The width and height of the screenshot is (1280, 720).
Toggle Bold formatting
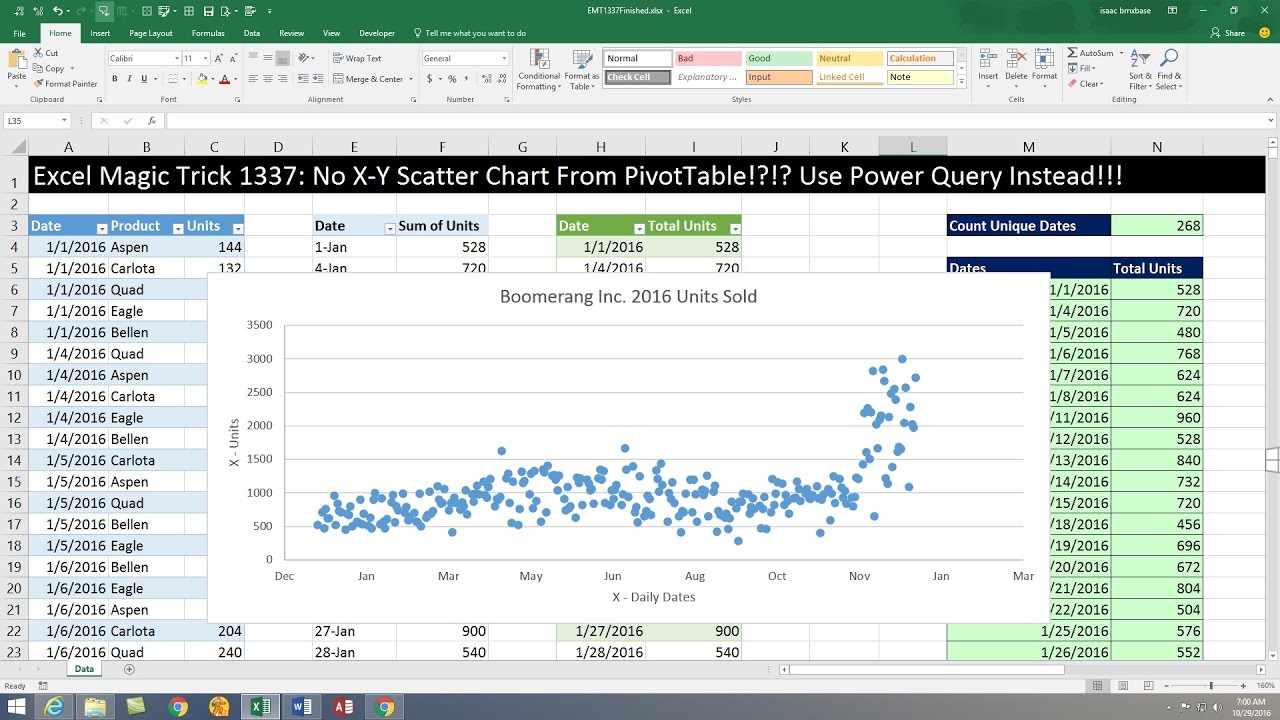(x=115, y=79)
